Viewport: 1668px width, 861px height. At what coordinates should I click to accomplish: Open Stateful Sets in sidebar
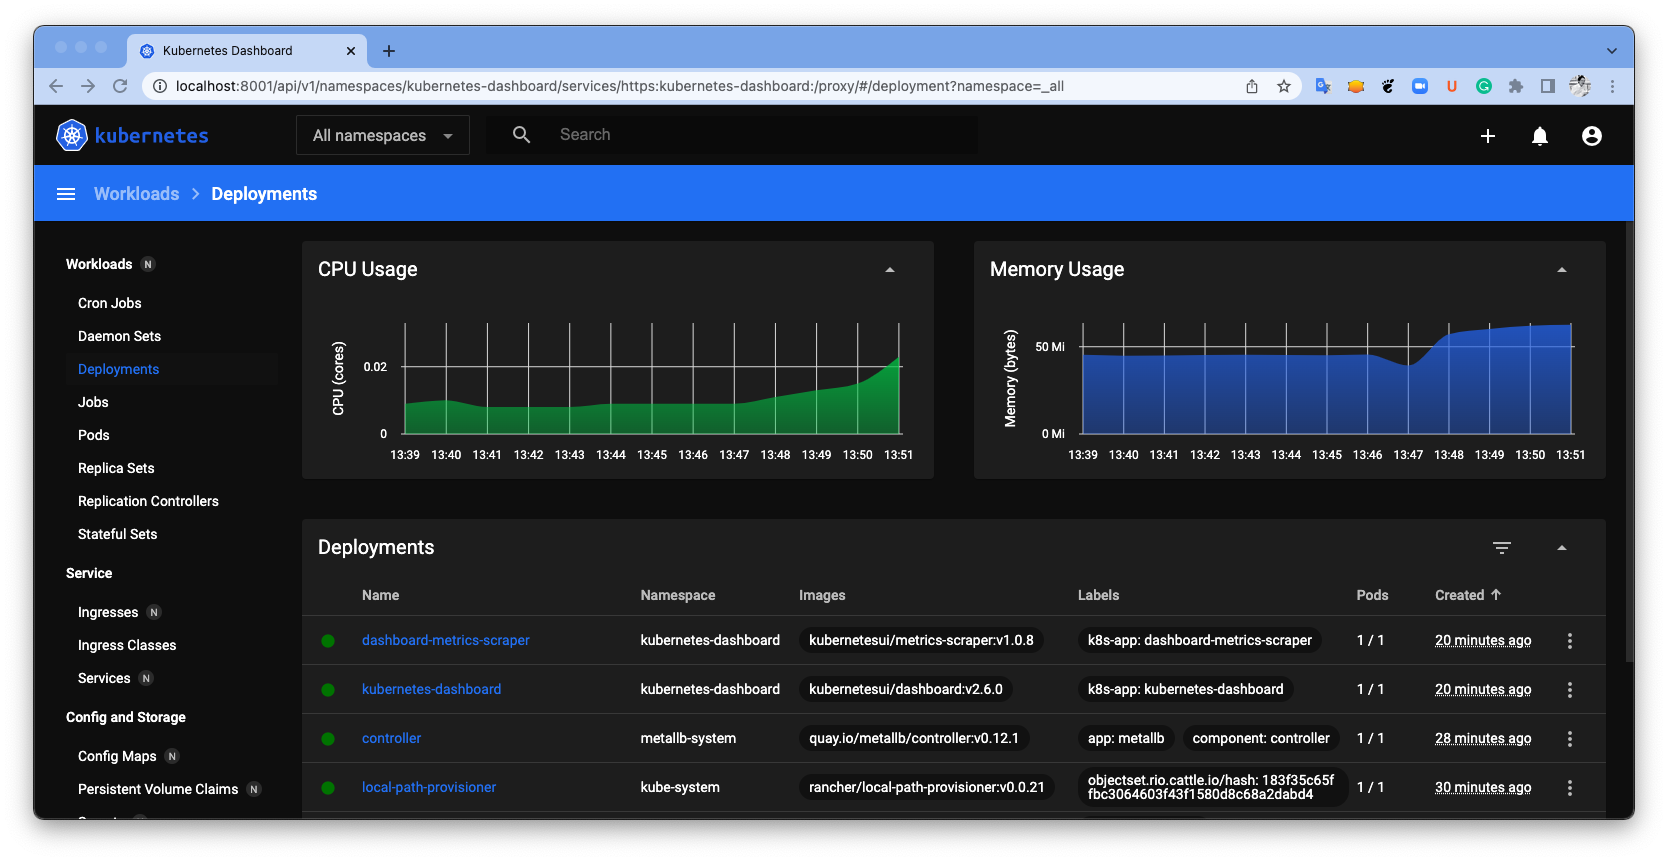click(x=118, y=534)
